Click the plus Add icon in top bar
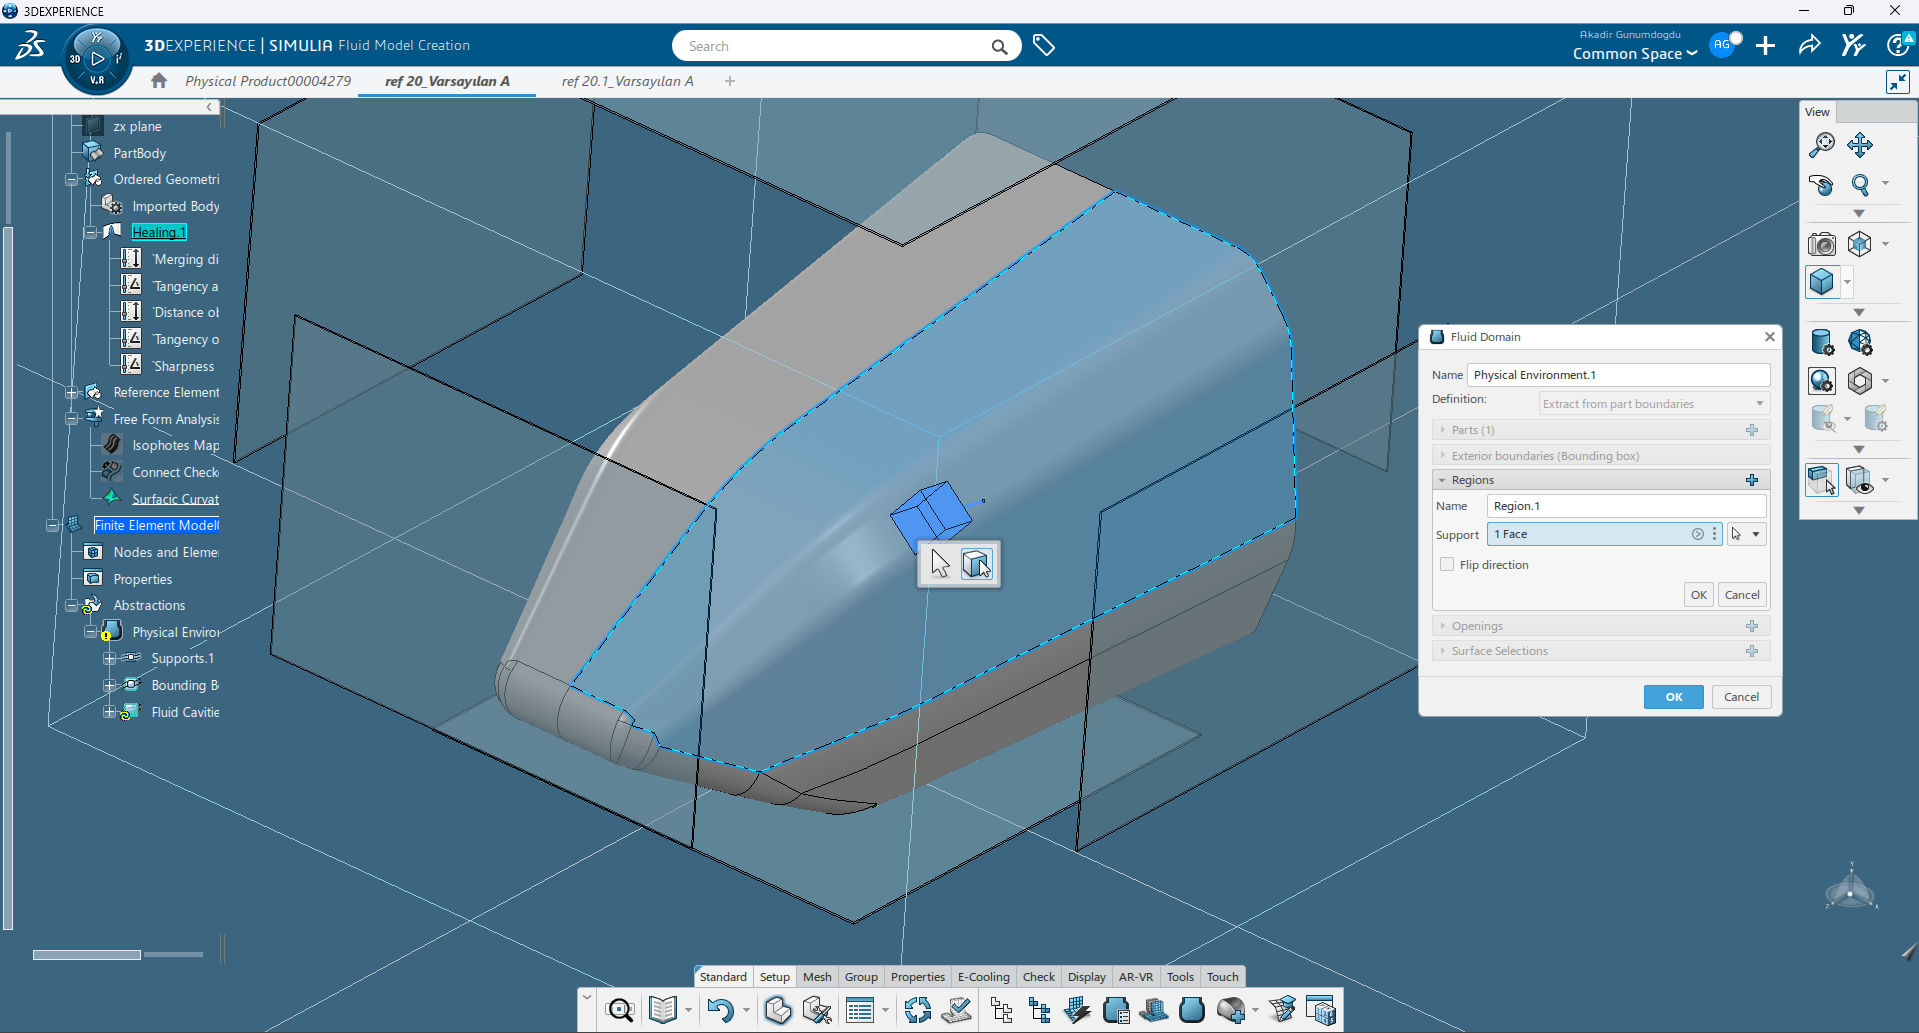This screenshot has height=1033, width=1919. (x=1766, y=46)
